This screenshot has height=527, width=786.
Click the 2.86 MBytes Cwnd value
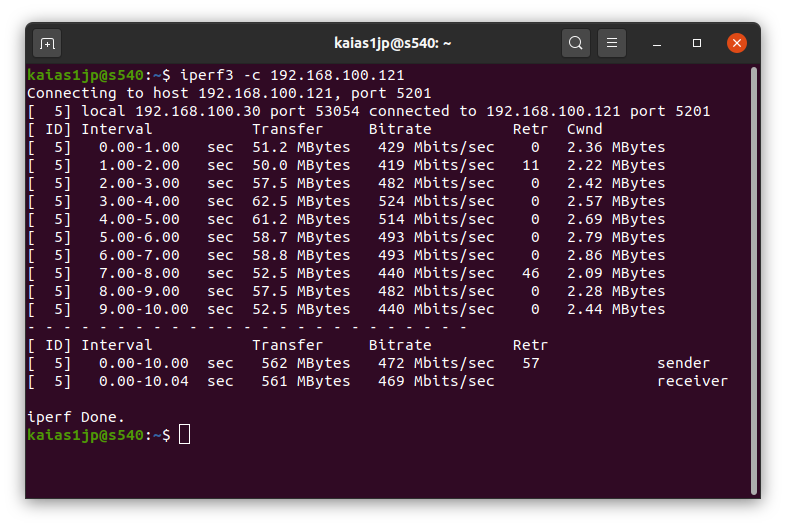pyautogui.click(x=616, y=255)
